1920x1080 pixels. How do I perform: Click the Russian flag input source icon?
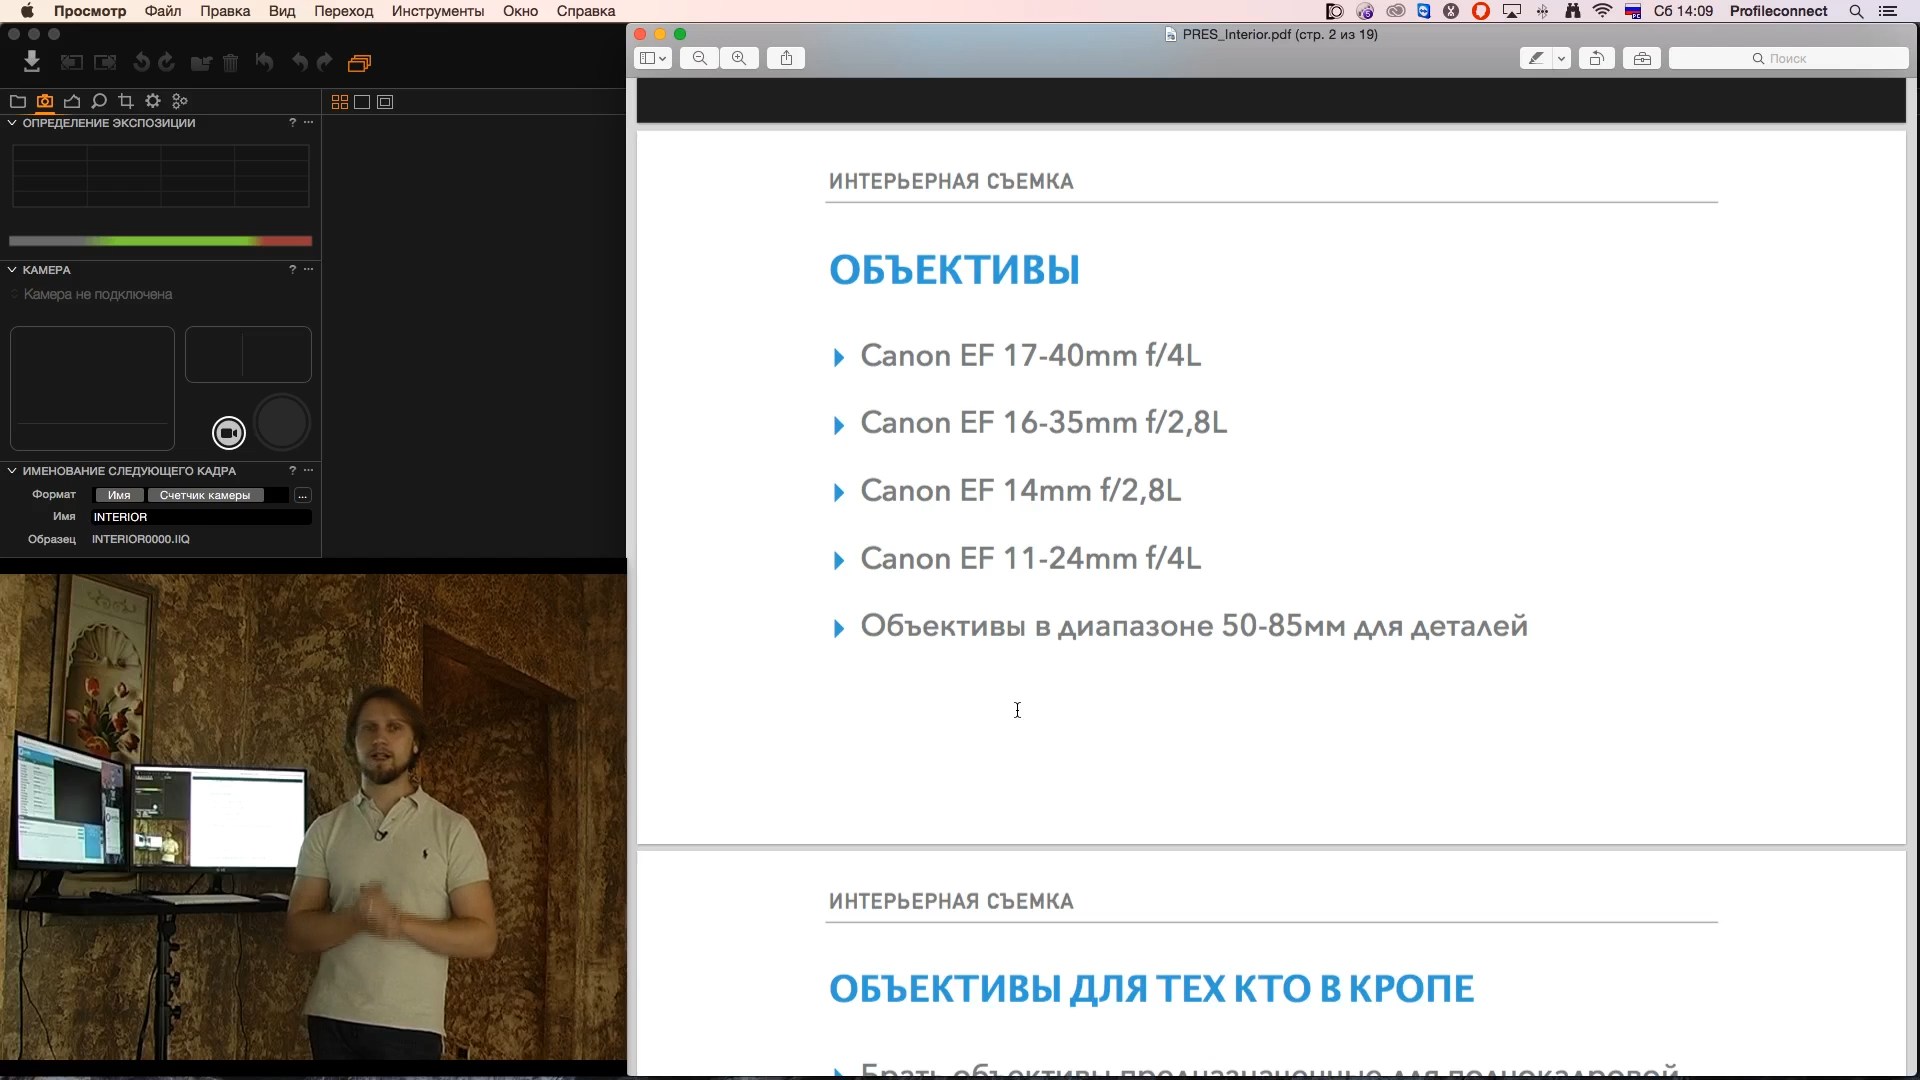click(1633, 11)
